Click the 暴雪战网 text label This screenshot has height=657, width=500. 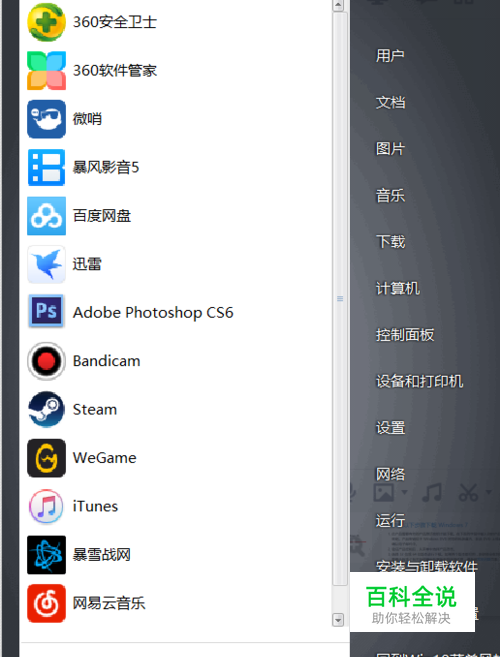click(101, 555)
